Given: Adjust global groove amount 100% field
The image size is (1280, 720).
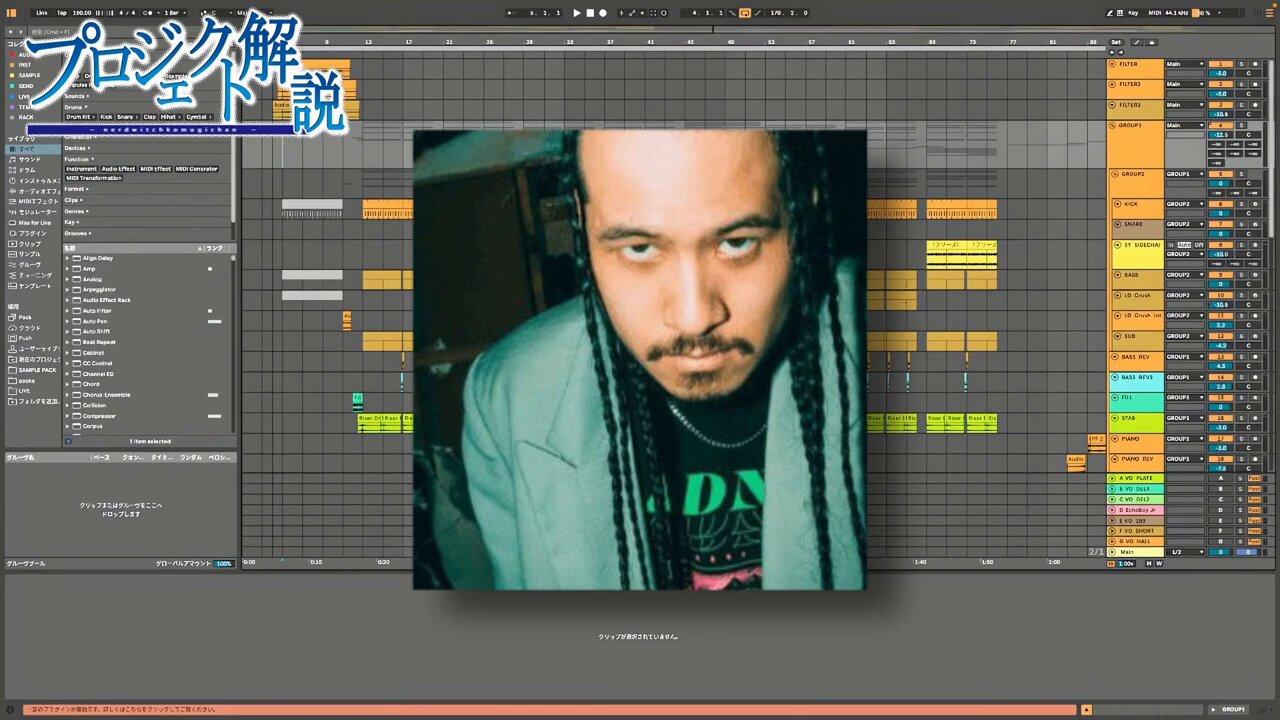Looking at the screenshot, I should pos(224,563).
